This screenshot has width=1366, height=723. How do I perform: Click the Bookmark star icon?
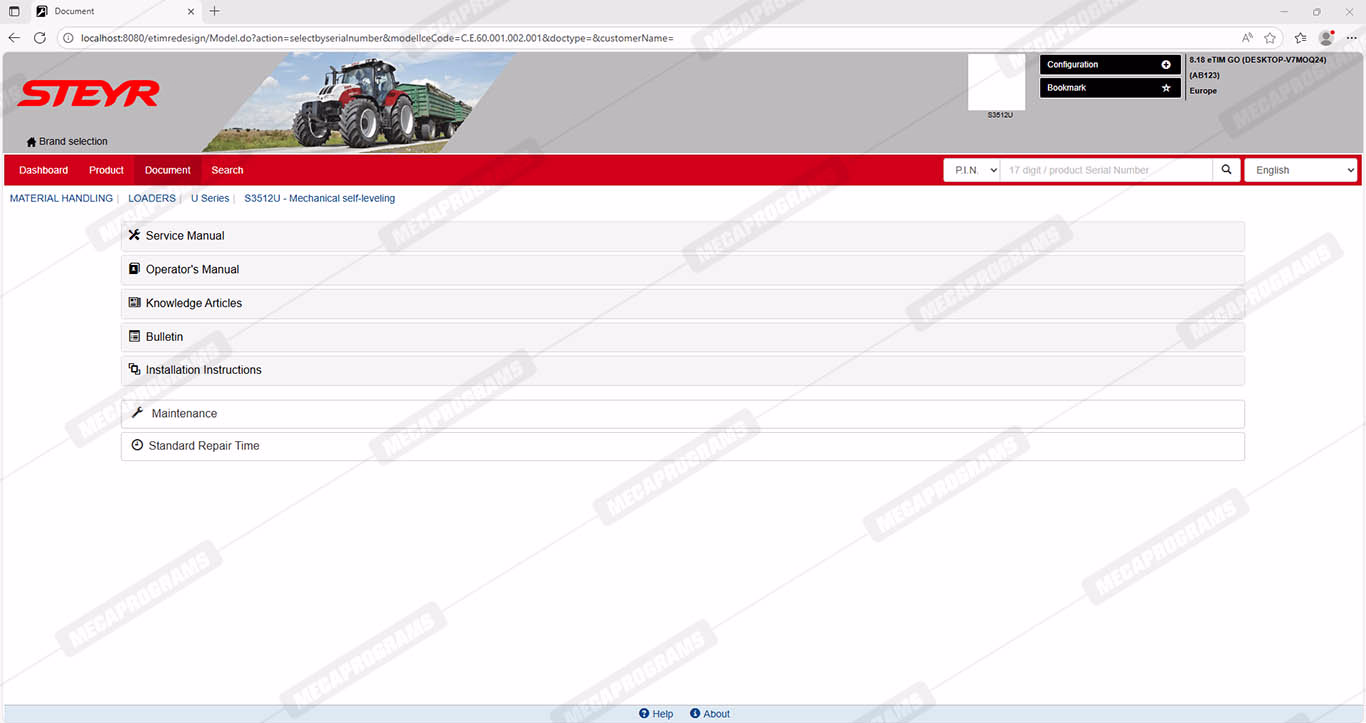(x=1165, y=88)
